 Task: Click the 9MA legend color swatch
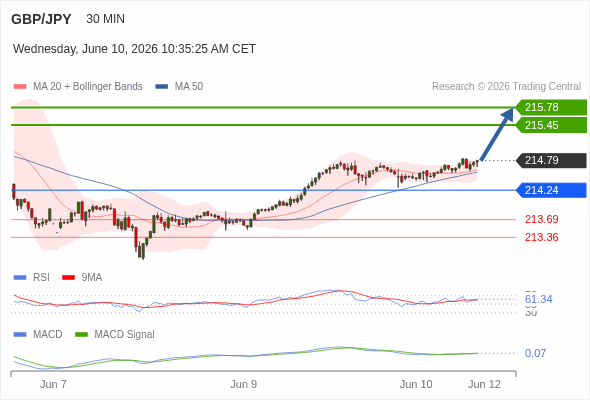(x=68, y=278)
